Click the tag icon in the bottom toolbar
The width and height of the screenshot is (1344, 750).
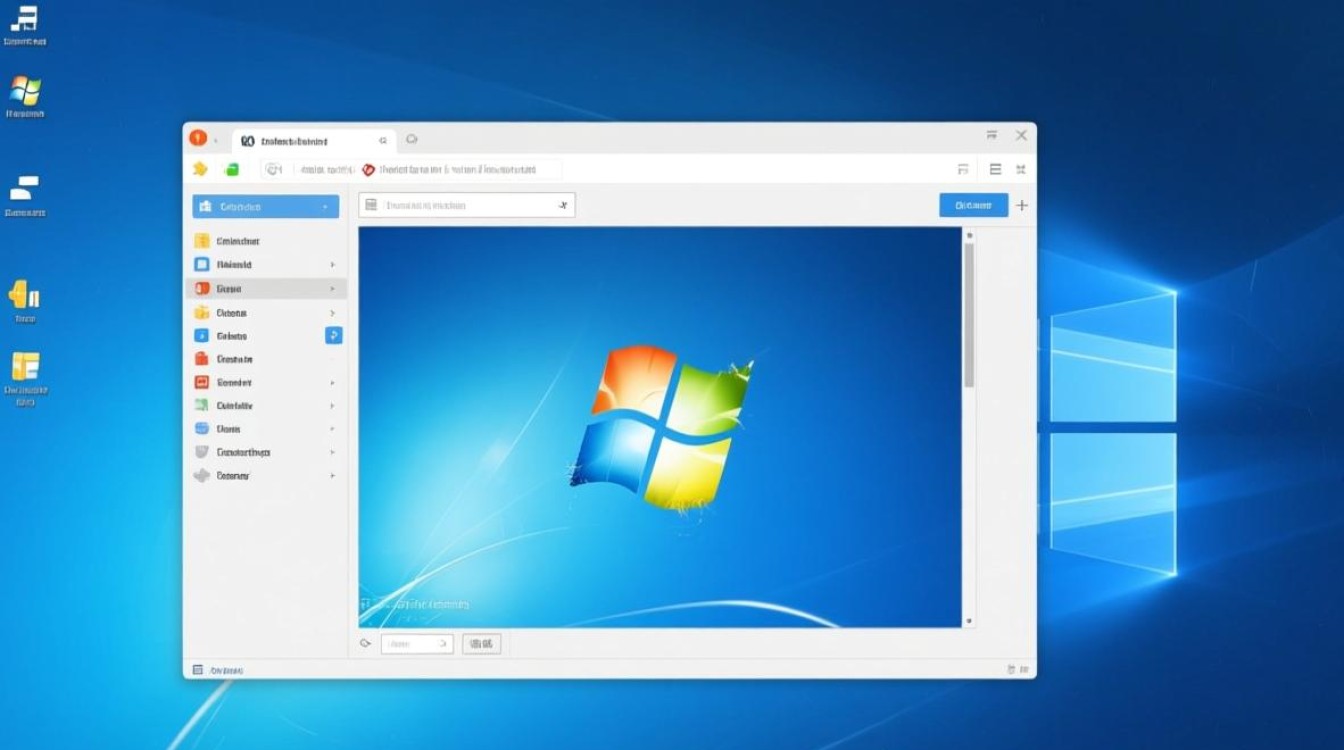coord(367,643)
